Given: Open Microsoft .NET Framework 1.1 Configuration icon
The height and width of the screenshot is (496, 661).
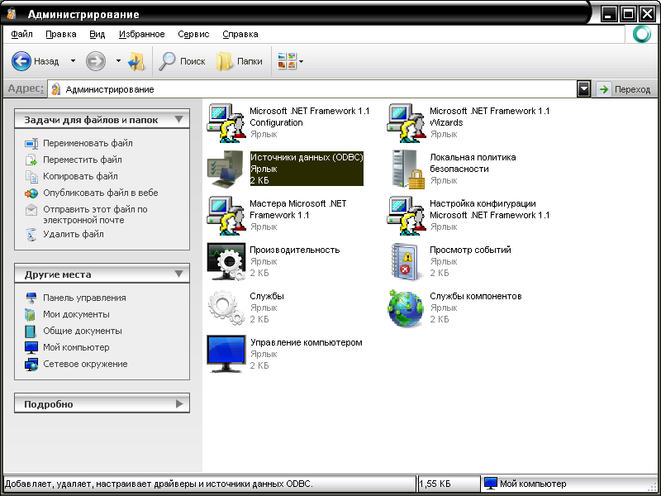Looking at the screenshot, I should pyautogui.click(x=224, y=122).
